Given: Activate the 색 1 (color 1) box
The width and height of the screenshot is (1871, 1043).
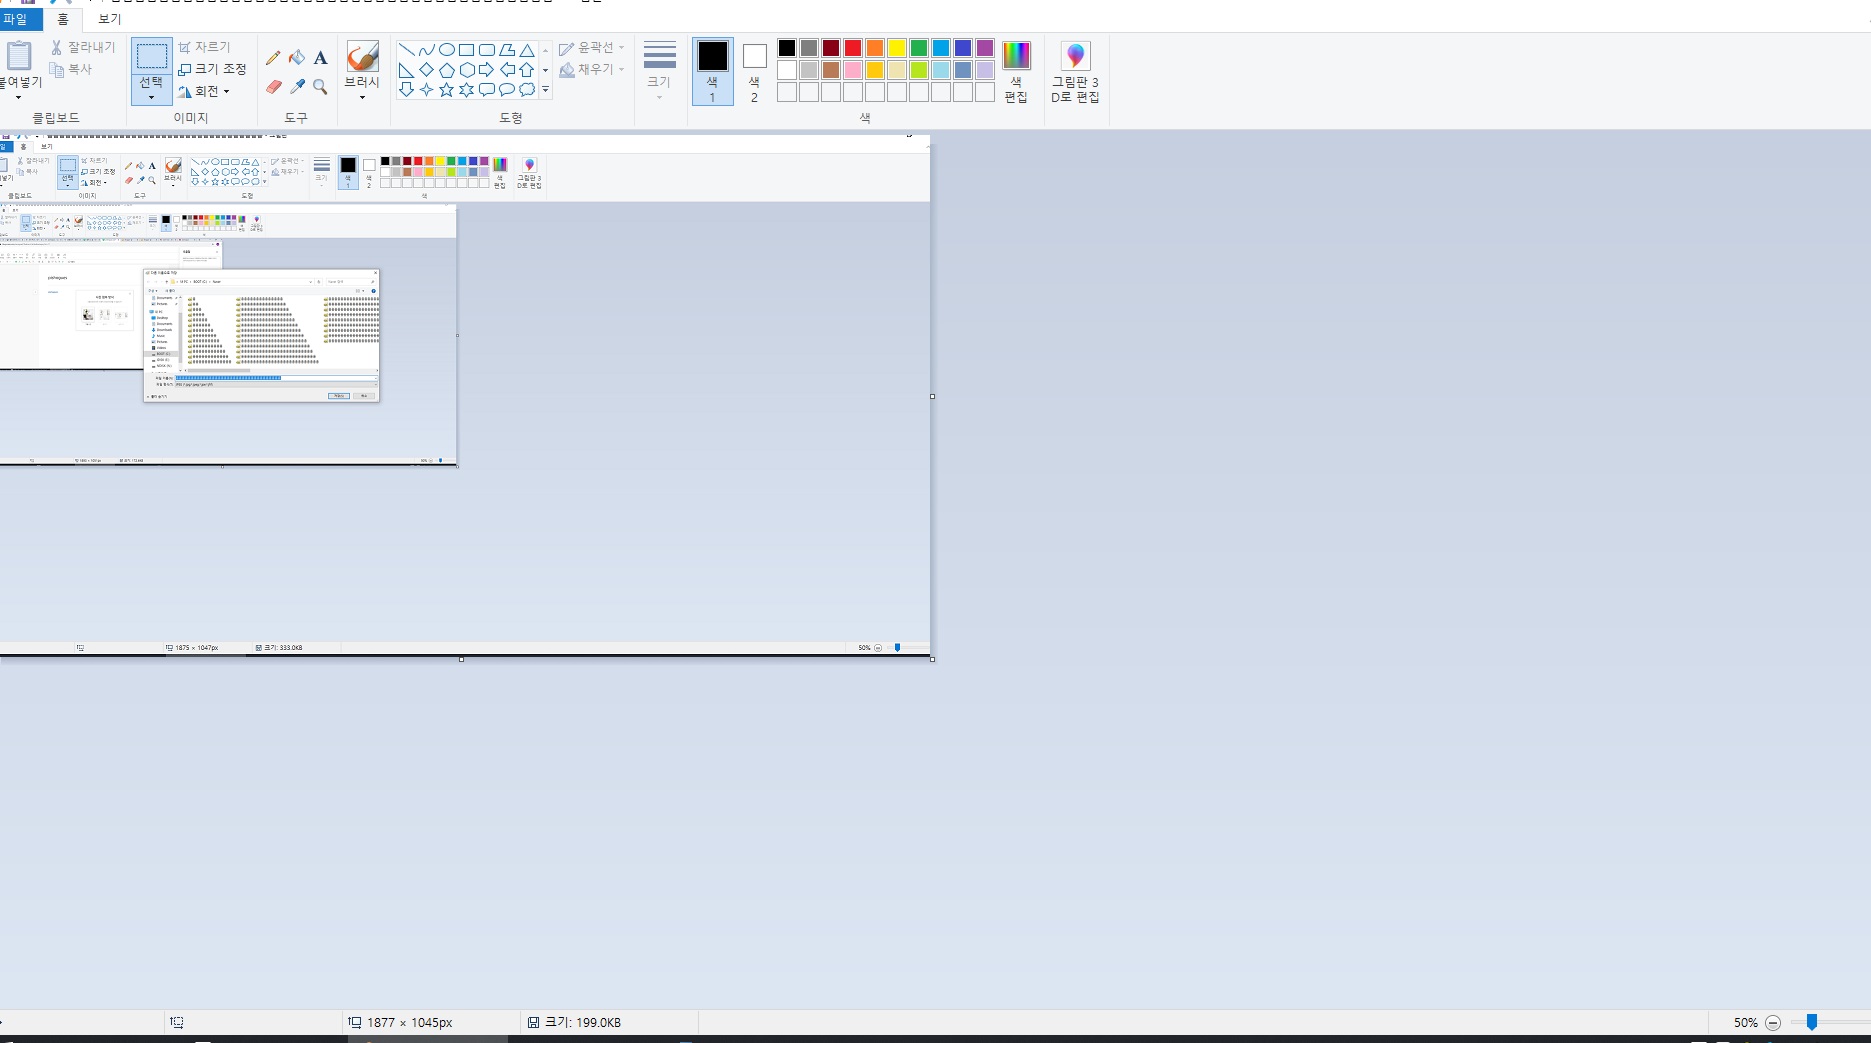Looking at the screenshot, I should coord(712,72).
